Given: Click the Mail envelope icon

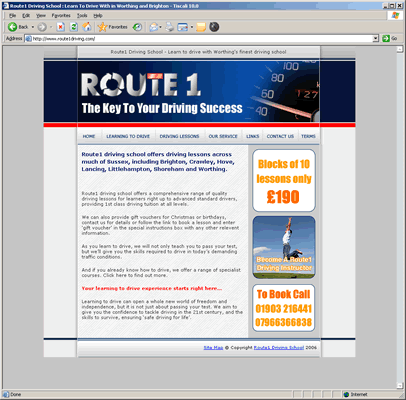Looking at the screenshot, I should (153, 27).
